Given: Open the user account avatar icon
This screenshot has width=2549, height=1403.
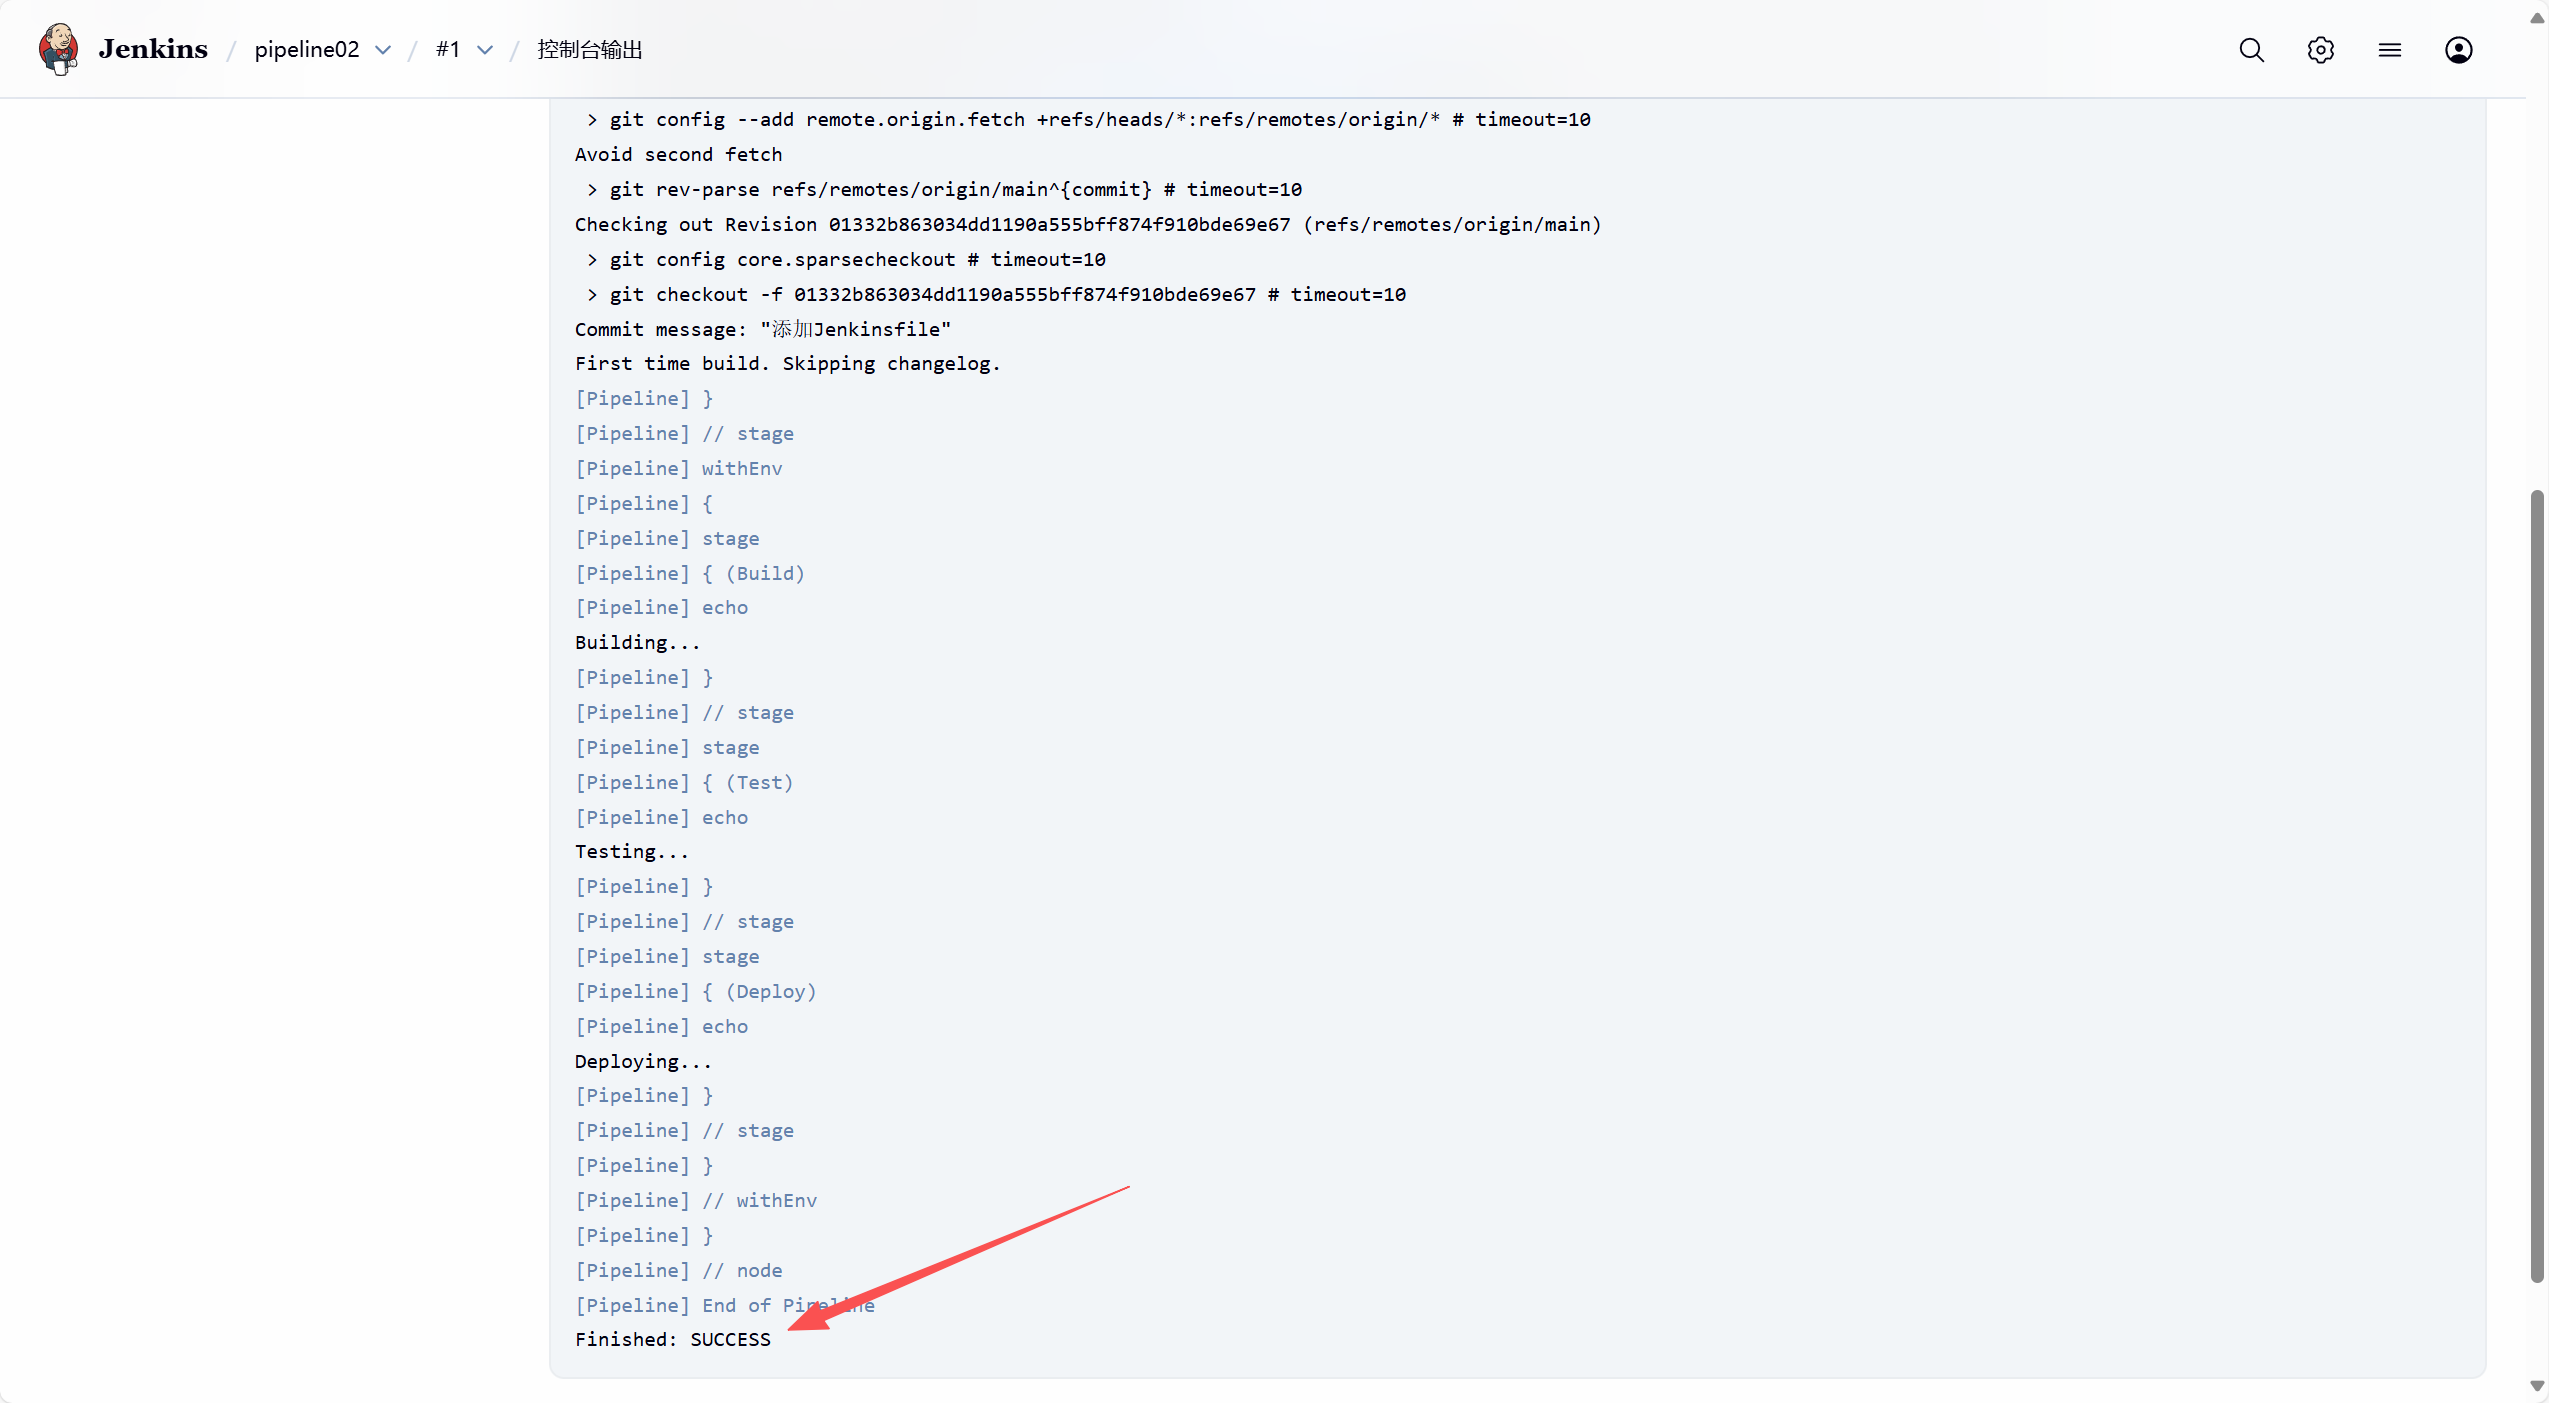Looking at the screenshot, I should click(x=2458, y=50).
